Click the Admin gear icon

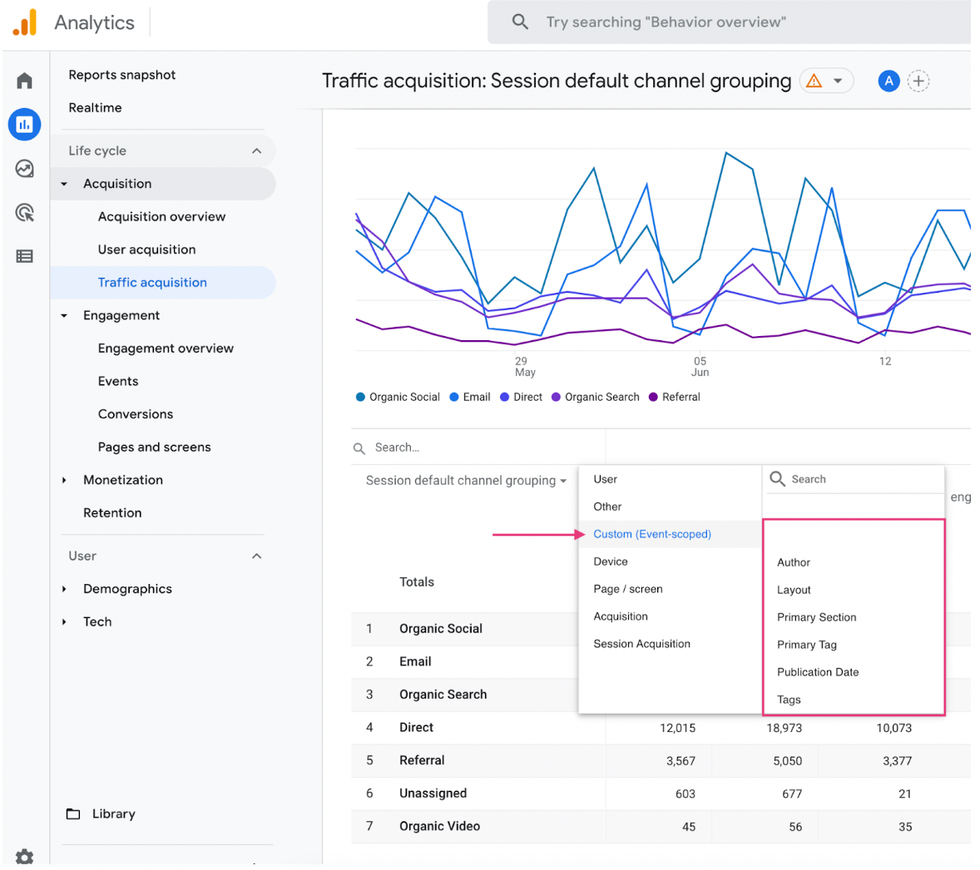click(x=25, y=857)
